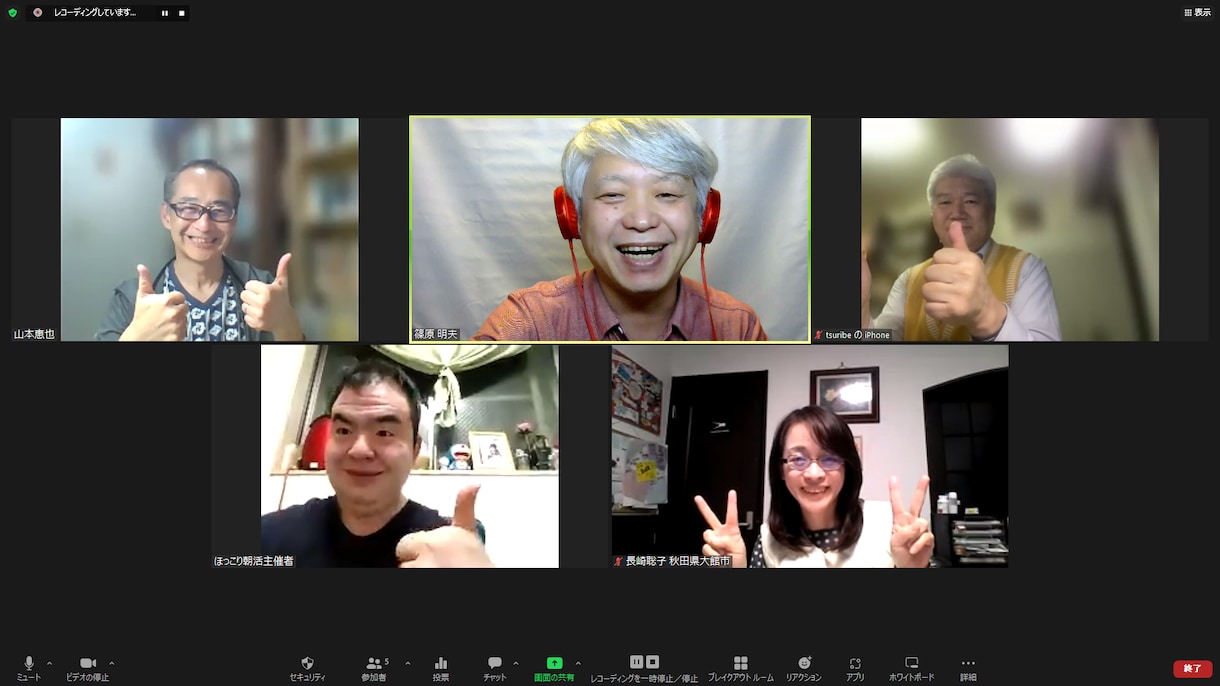
Task: Open video options caret beside ビデオの停止
Action: click(111, 663)
